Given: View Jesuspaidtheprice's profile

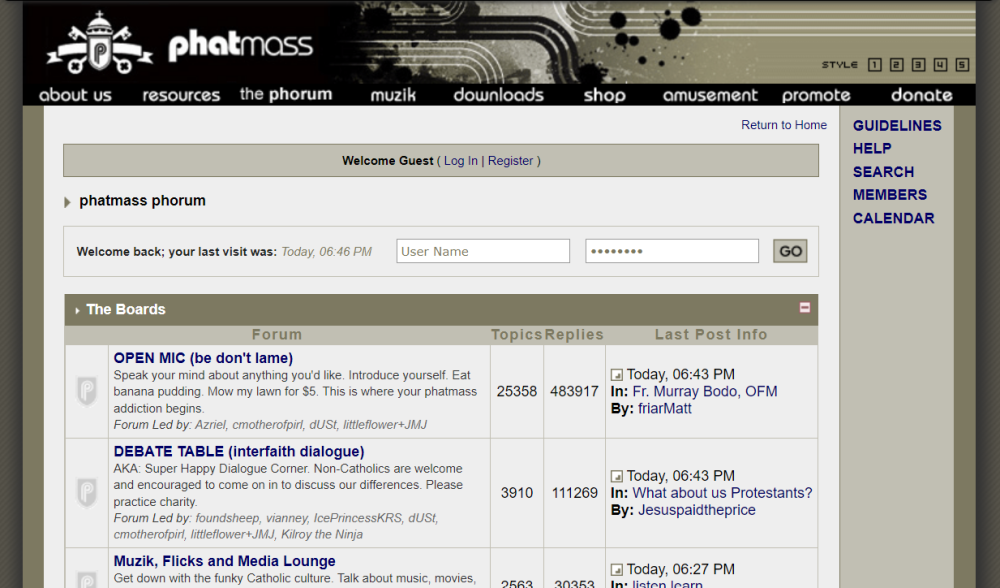Looking at the screenshot, I should pyautogui.click(x=696, y=510).
